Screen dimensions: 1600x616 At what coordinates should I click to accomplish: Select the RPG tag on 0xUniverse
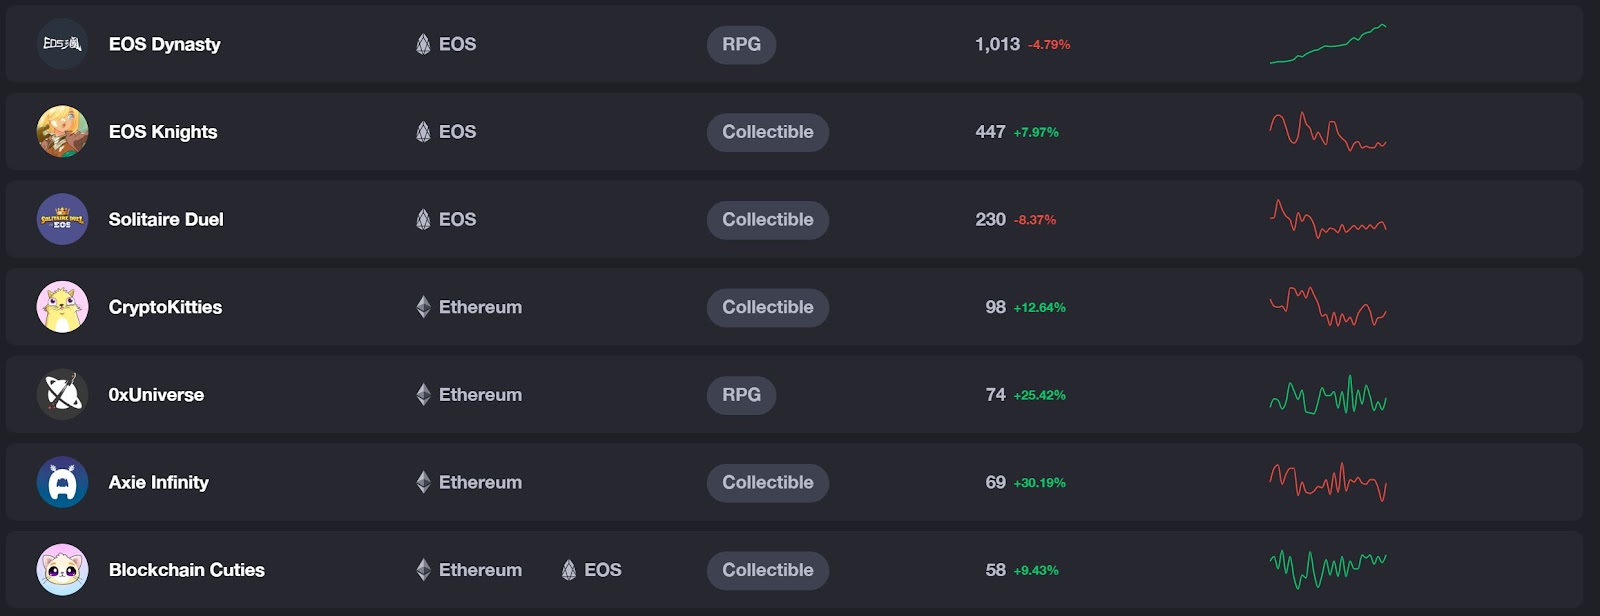coord(741,395)
